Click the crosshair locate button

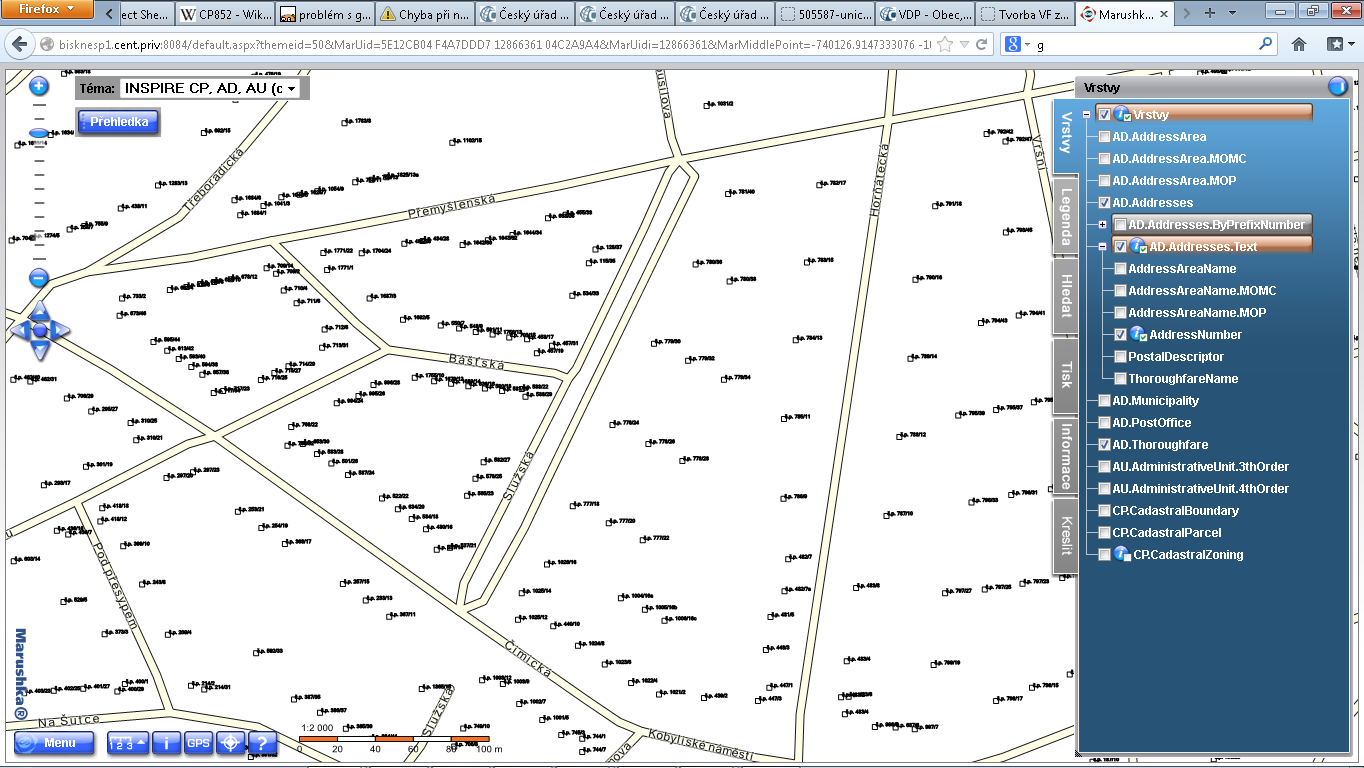click(x=231, y=743)
